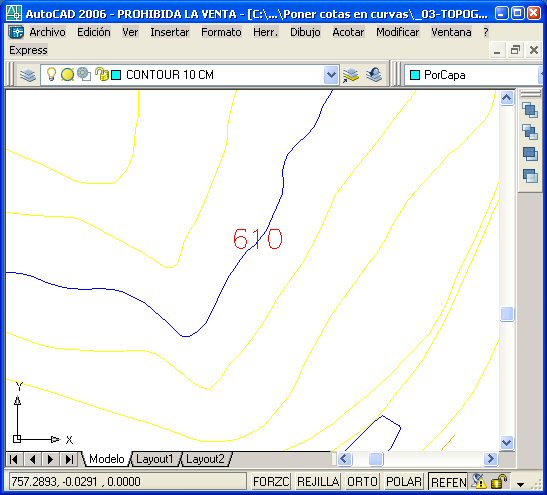Switch to the Layout1 tab
The height and width of the screenshot is (495, 547).
coord(155,459)
